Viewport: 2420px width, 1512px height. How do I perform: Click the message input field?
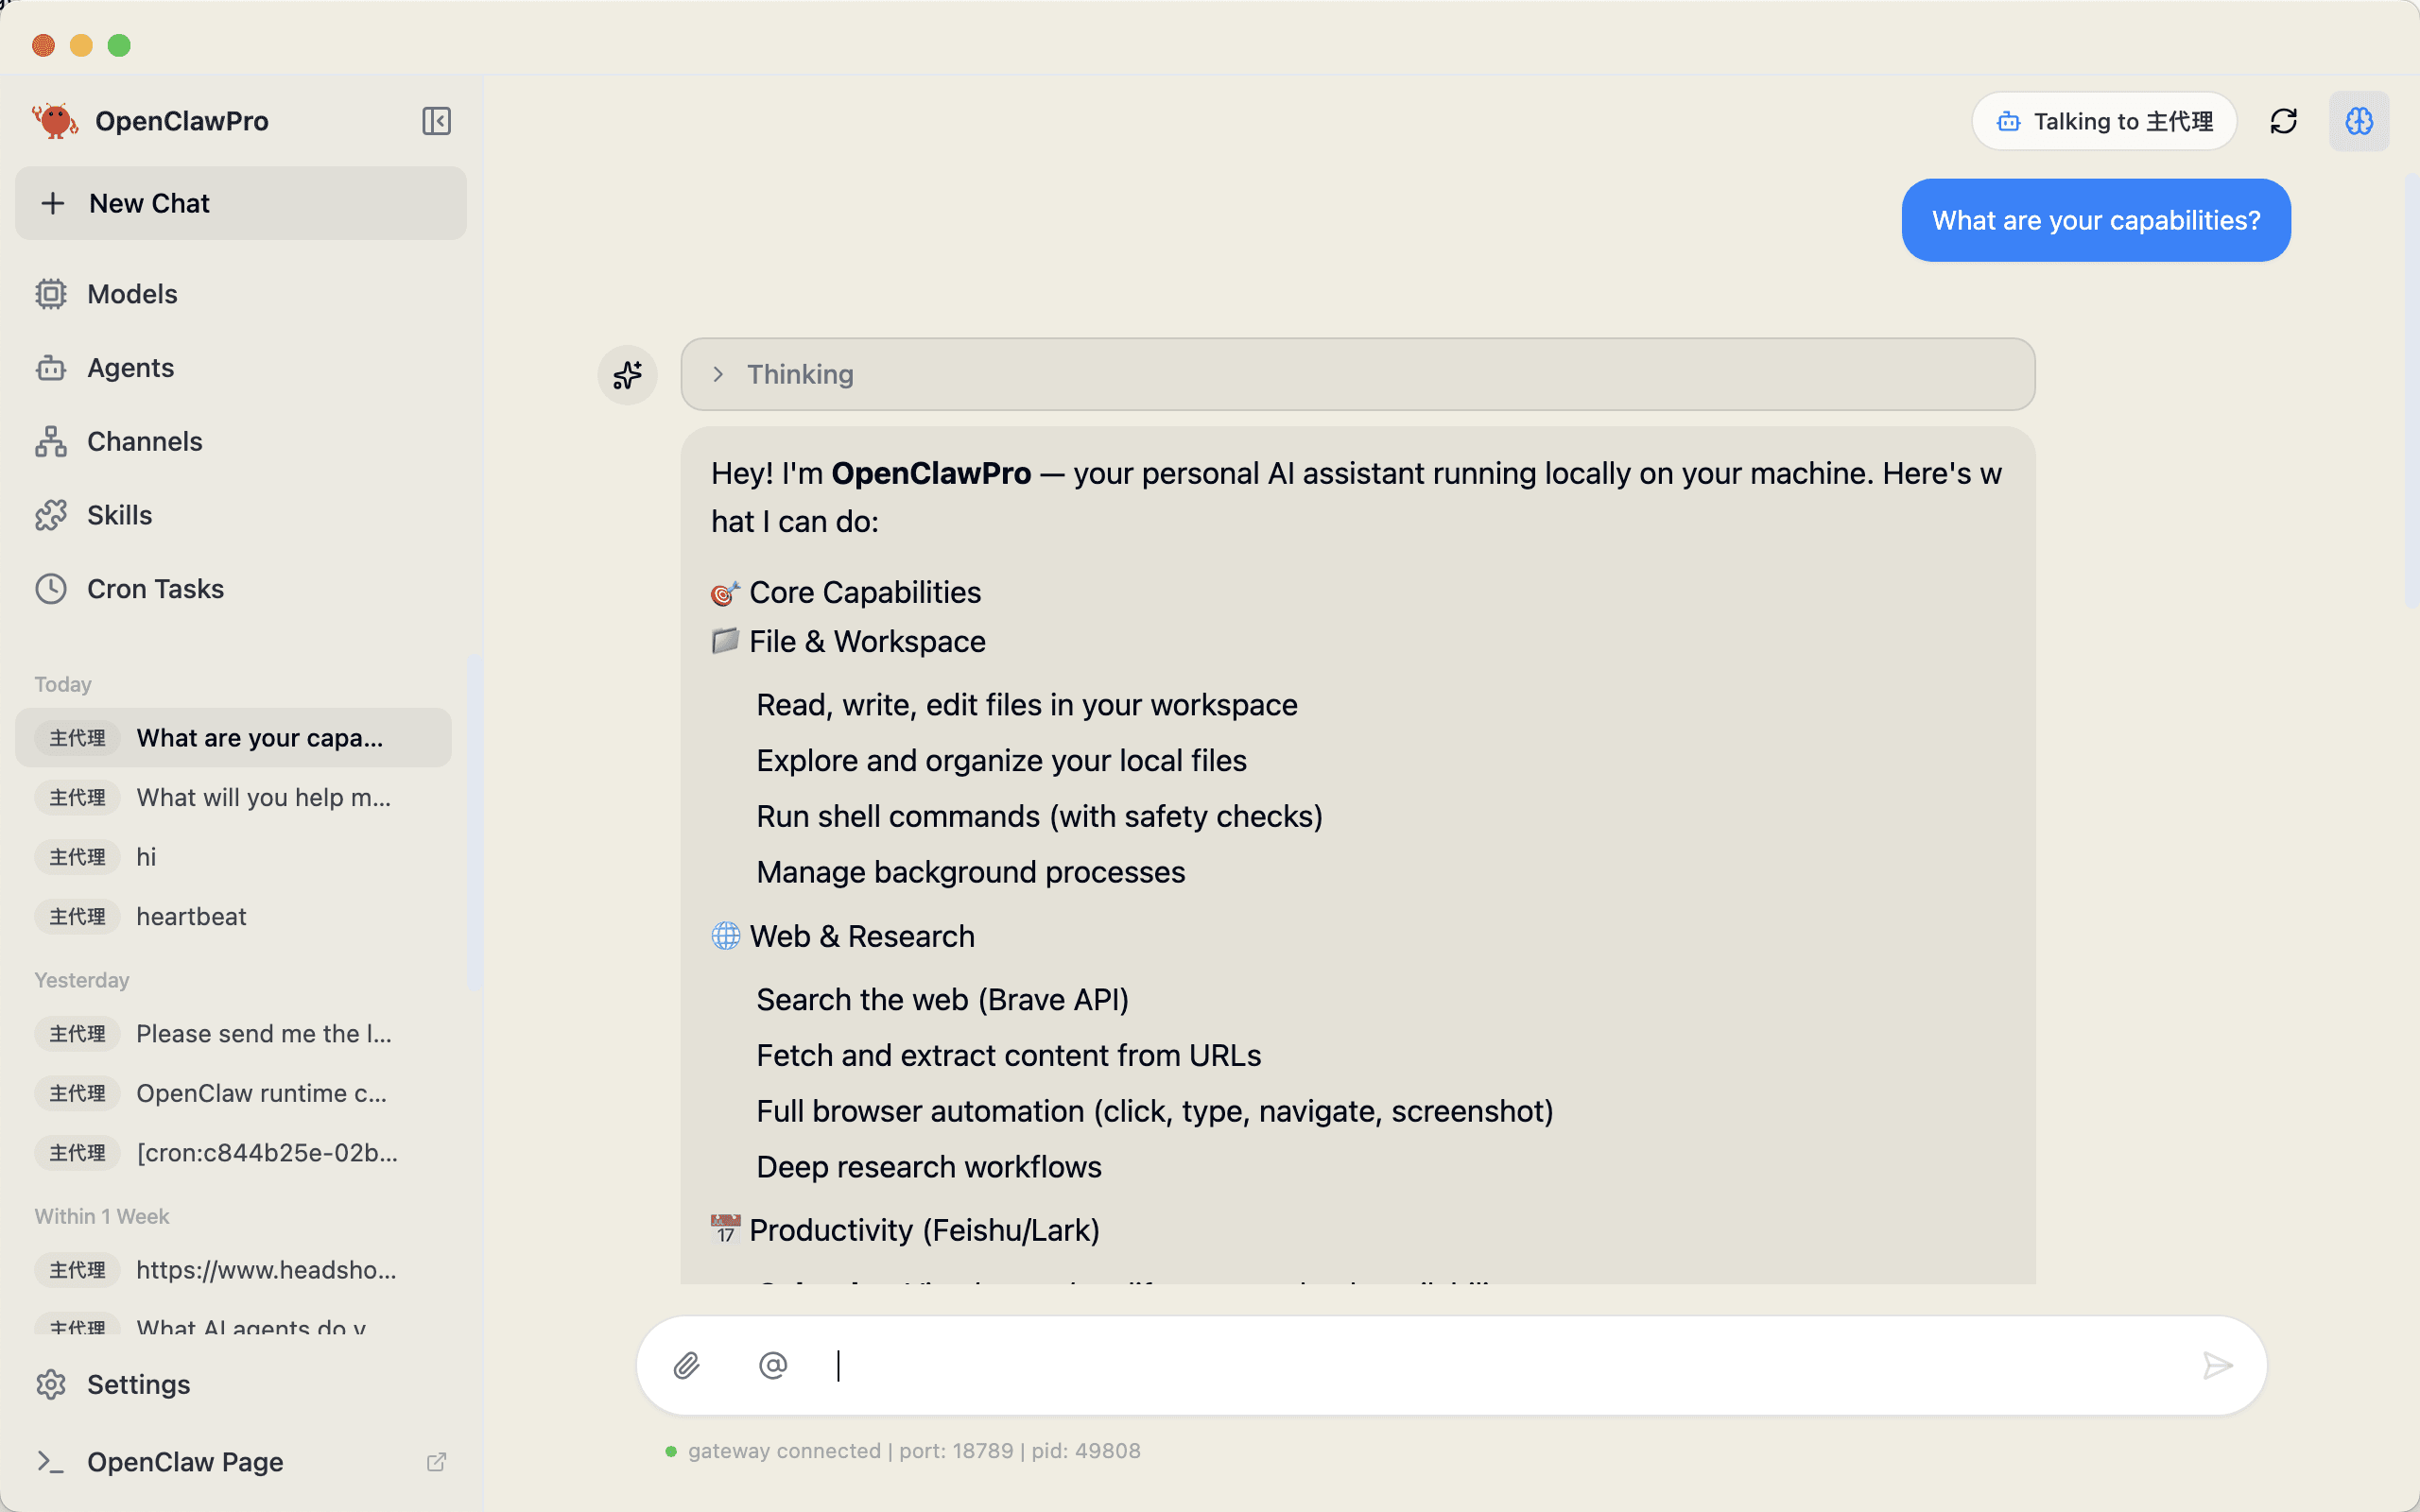point(1400,1364)
